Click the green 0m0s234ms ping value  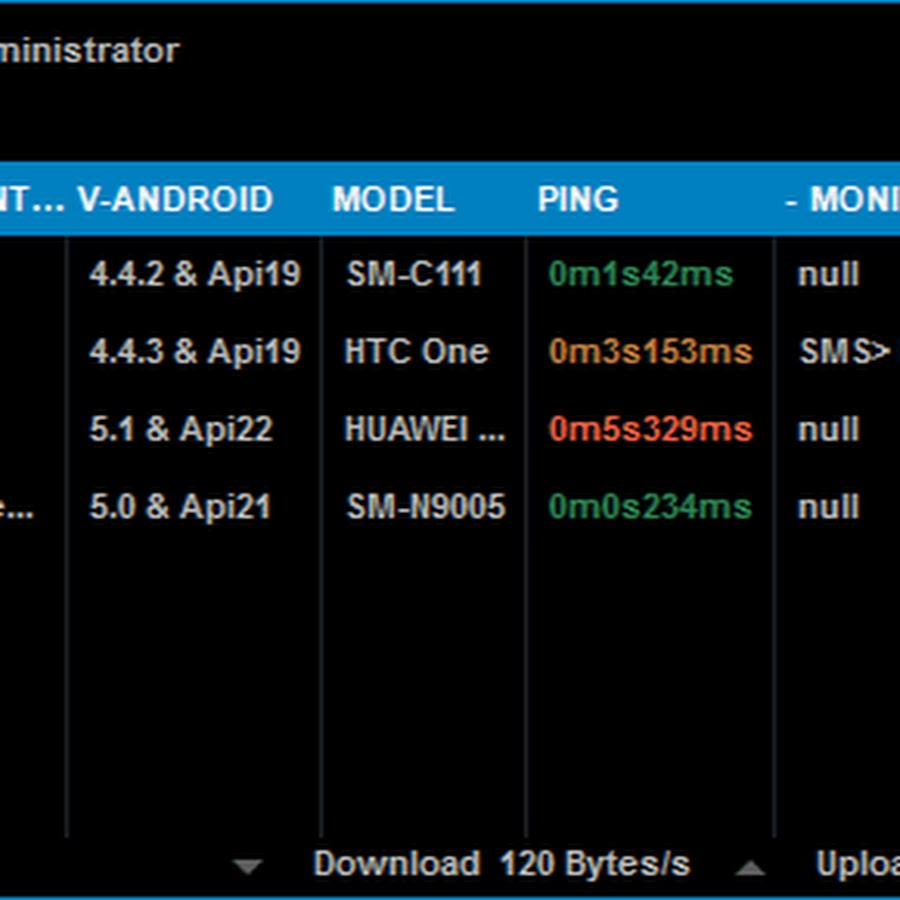(650, 506)
